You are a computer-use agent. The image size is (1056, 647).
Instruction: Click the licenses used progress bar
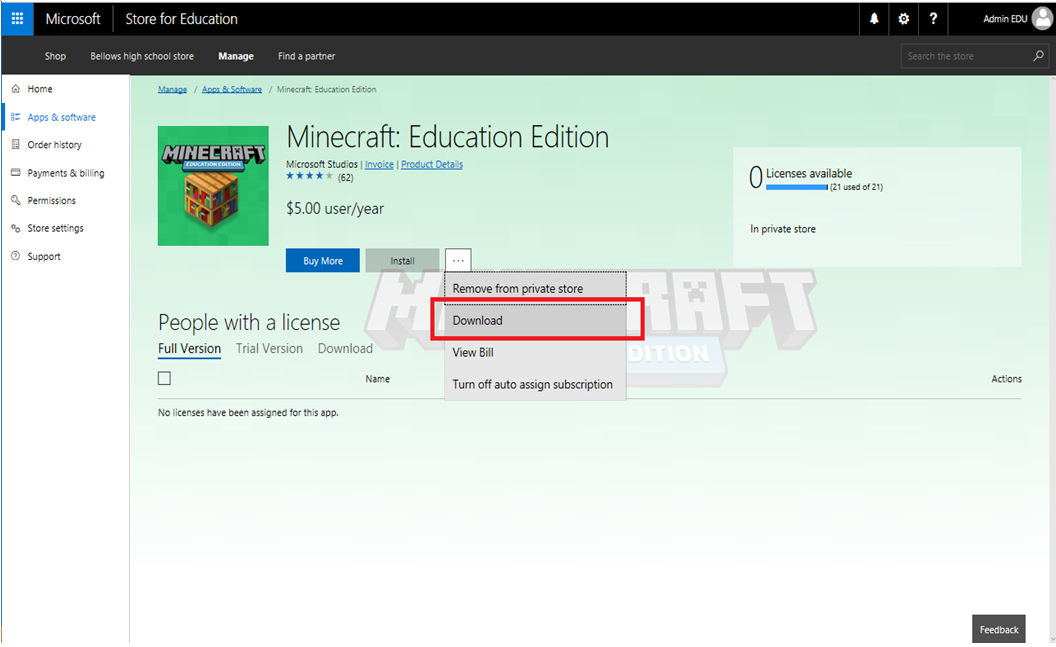(797, 187)
